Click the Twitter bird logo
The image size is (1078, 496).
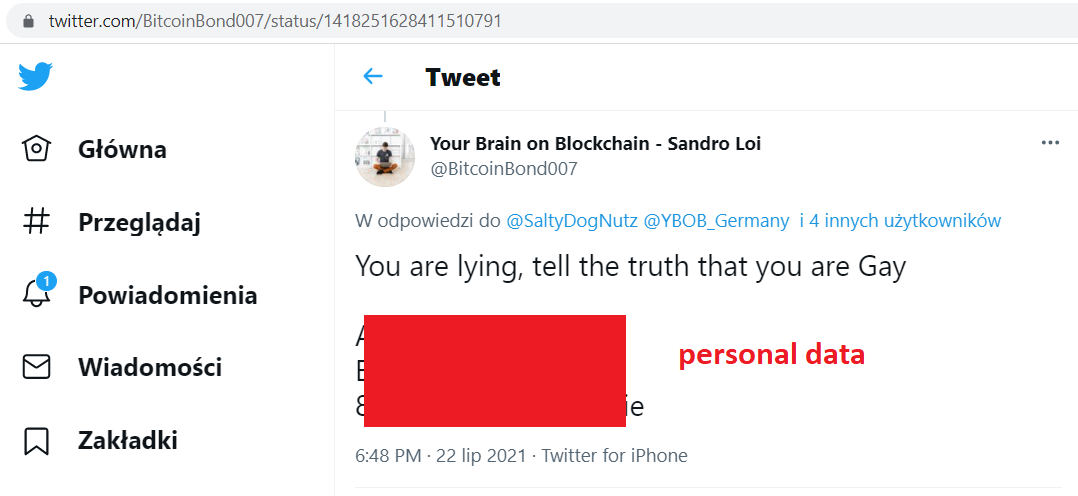pos(35,76)
